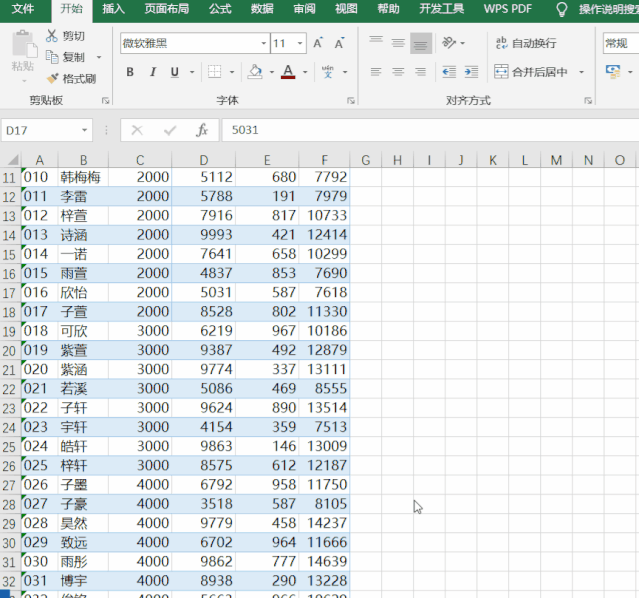Image resolution: width=639 pixels, height=598 pixels.
Task: Open the 帮助 Help tab
Action: pyautogui.click(x=388, y=9)
